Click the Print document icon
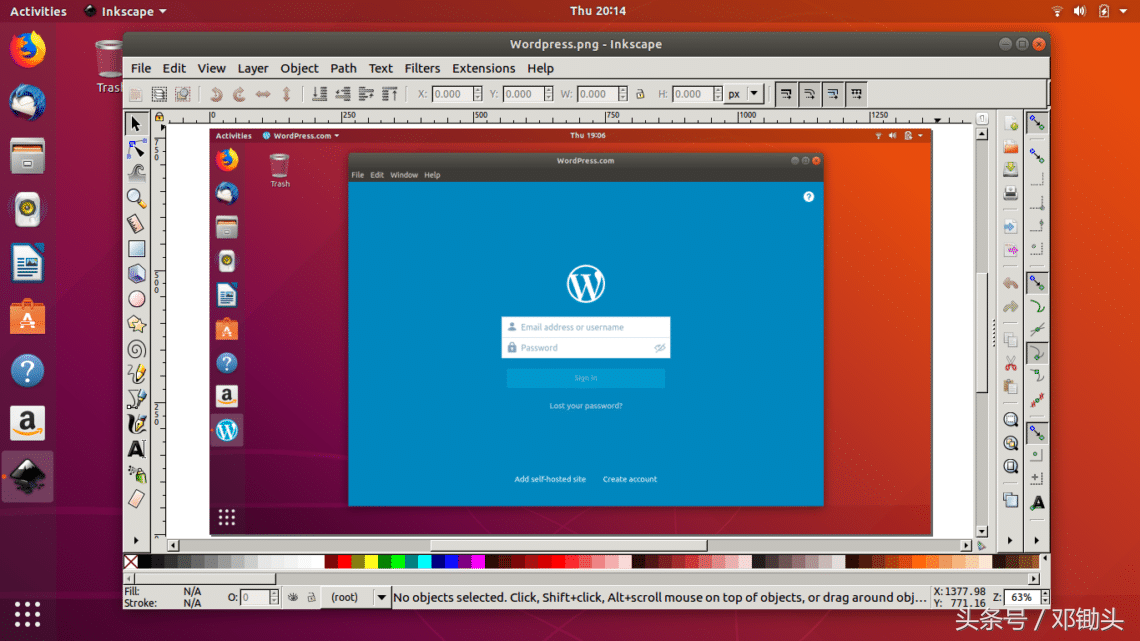 1011,193
